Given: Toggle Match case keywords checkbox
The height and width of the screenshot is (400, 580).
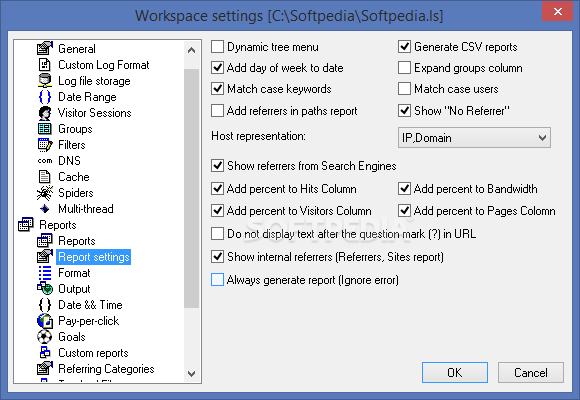Looking at the screenshot, I should coord(218,89).
